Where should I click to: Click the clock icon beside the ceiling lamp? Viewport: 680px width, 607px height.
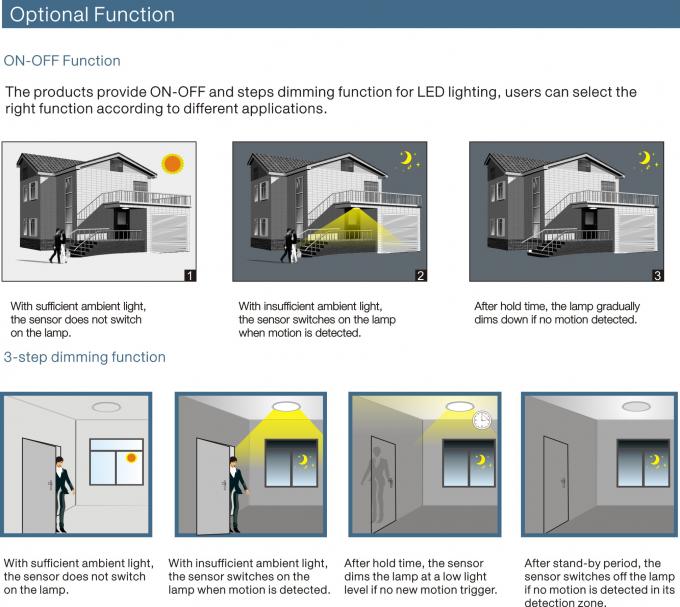[481, 422]
